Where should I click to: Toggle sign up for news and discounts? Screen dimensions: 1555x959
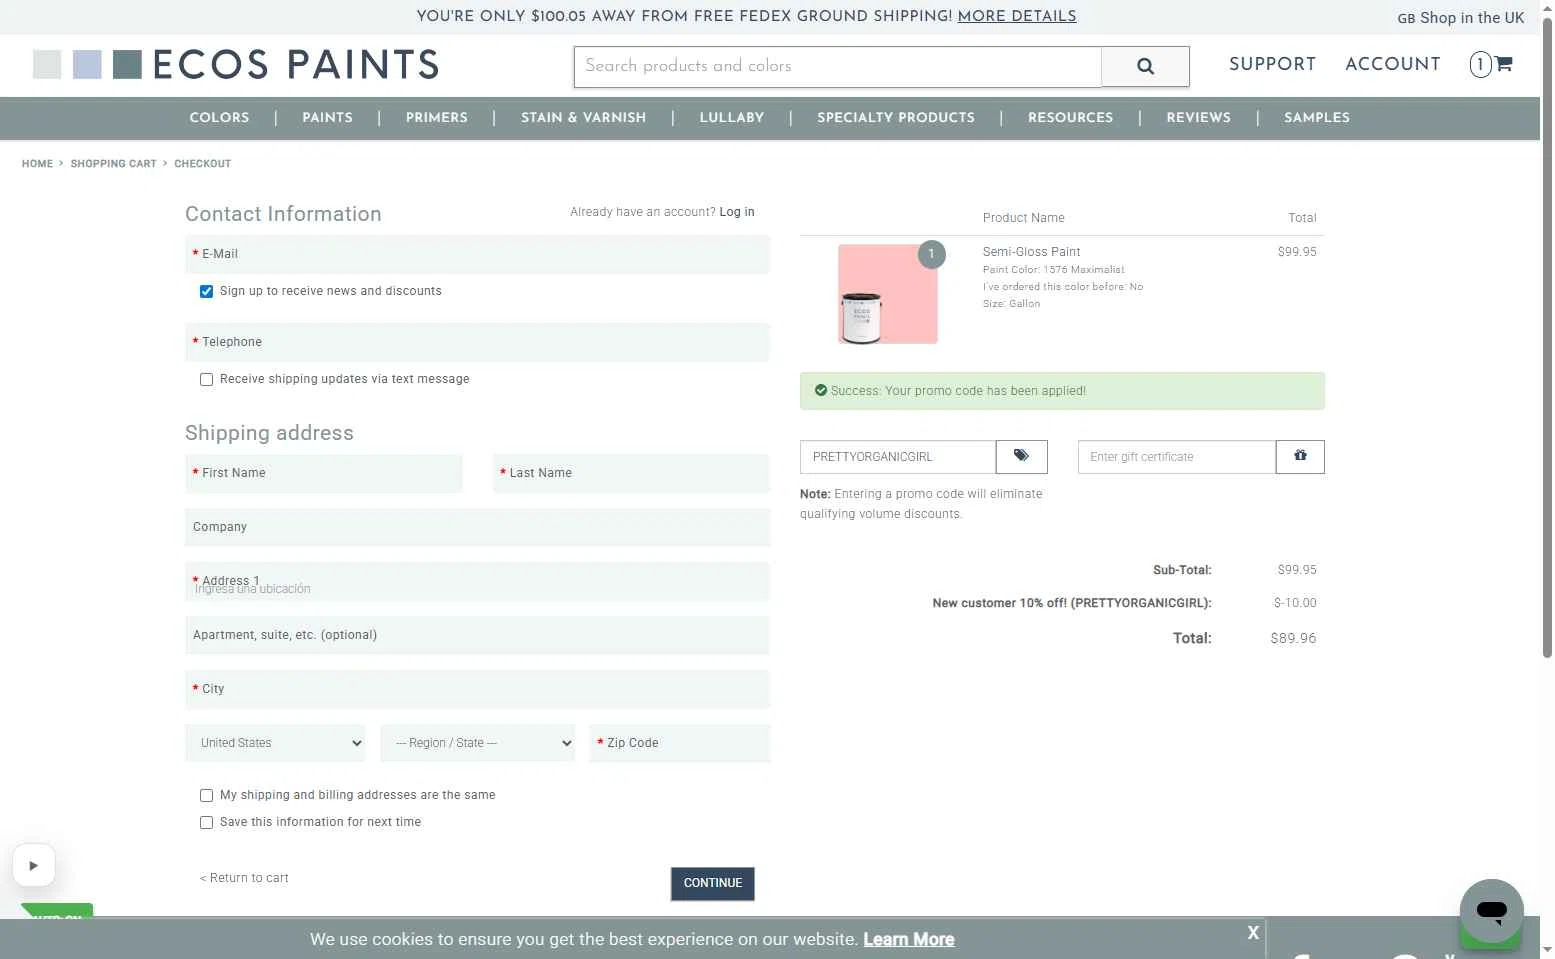click(206, 291)
